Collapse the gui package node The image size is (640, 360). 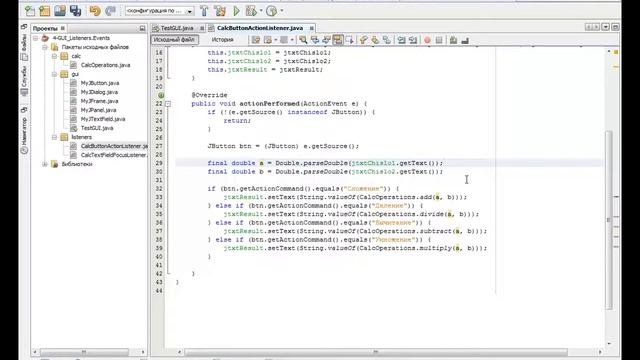(54, 74)
